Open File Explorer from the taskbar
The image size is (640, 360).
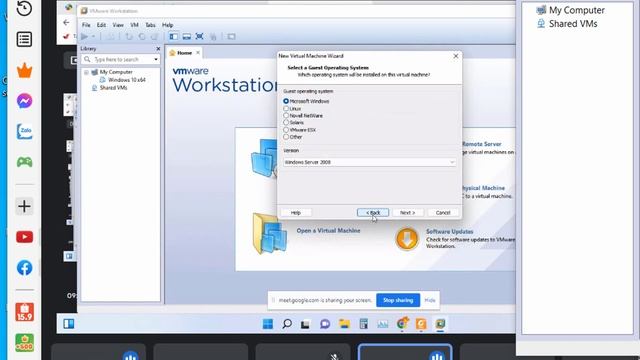pos(344,324)
